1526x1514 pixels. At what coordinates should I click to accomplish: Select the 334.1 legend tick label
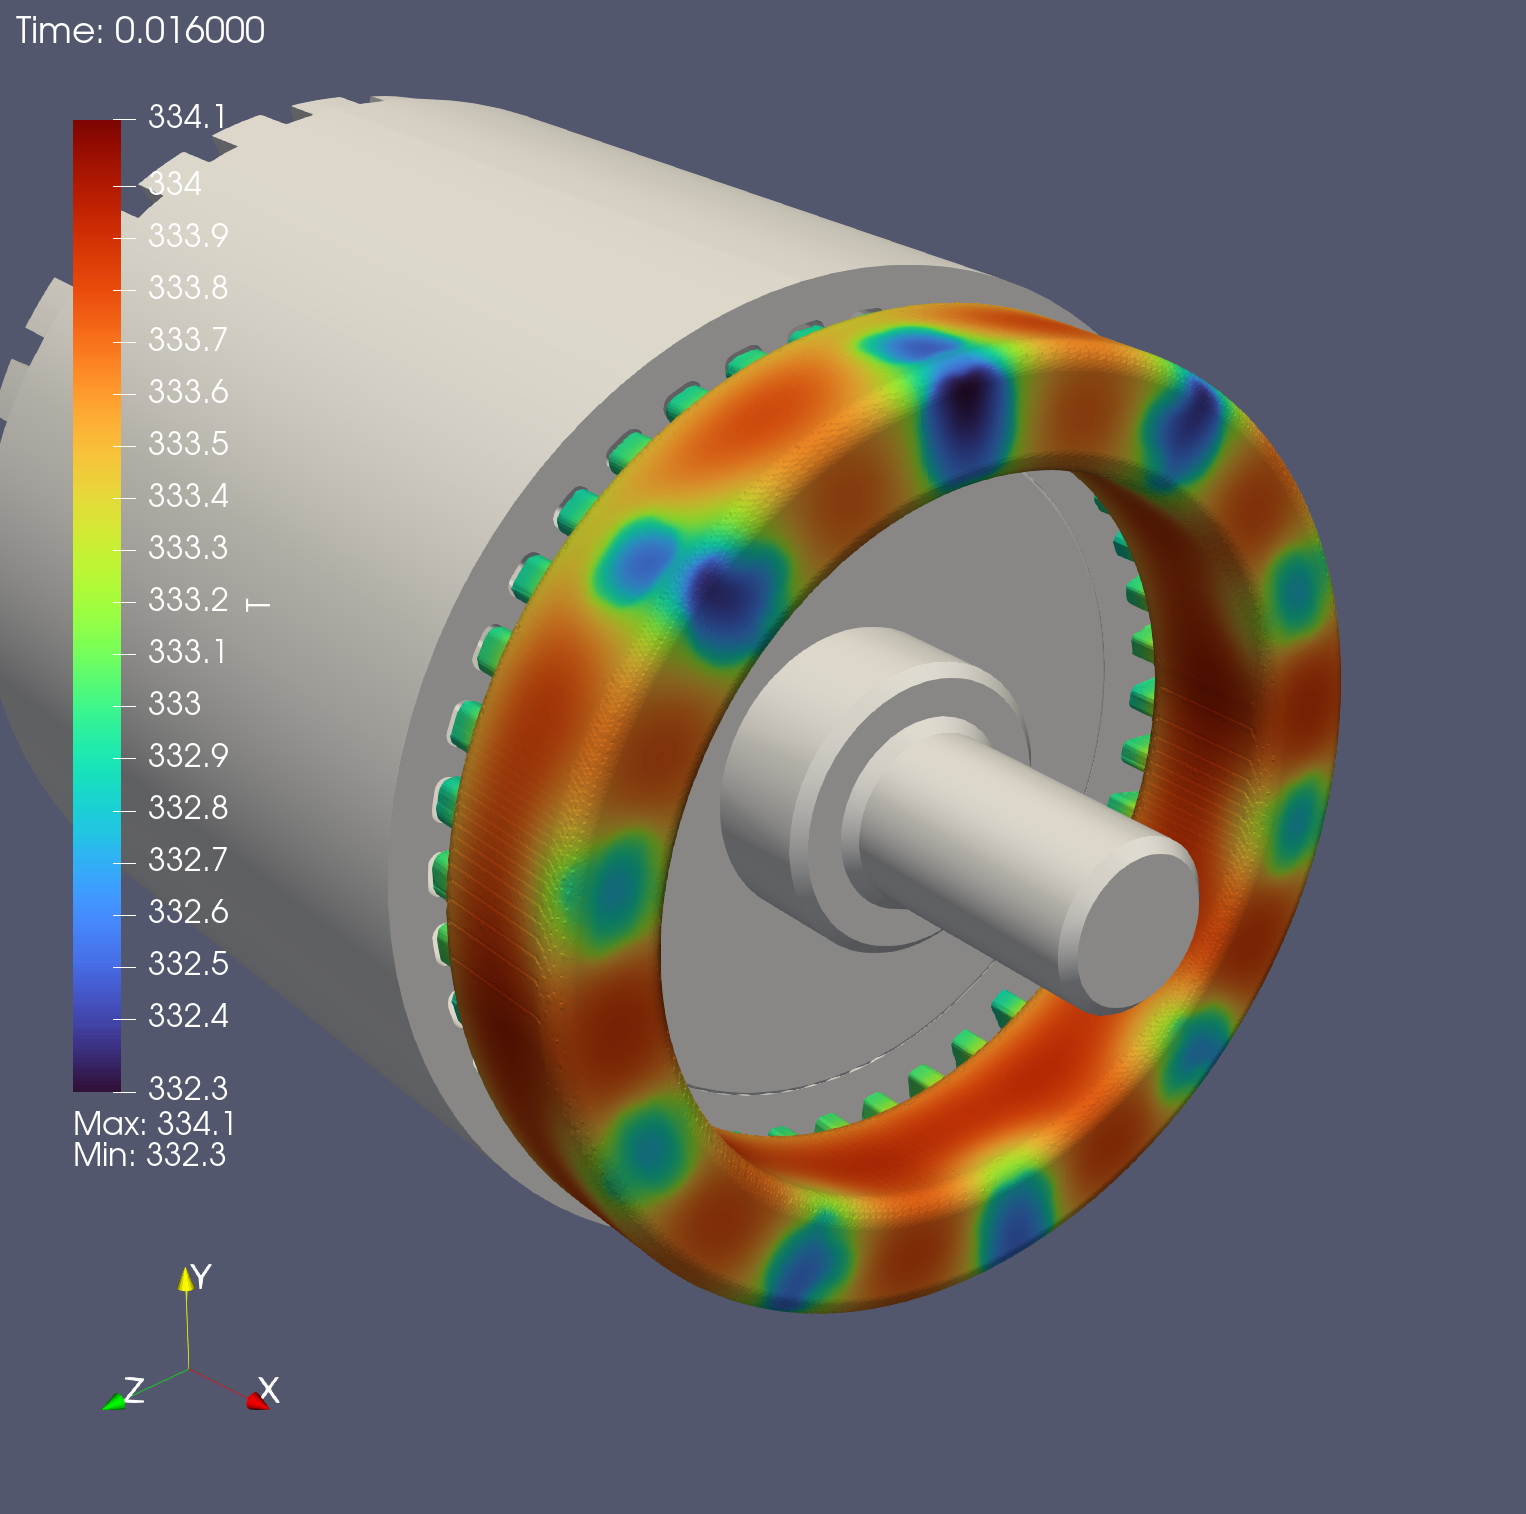(187, 117)
